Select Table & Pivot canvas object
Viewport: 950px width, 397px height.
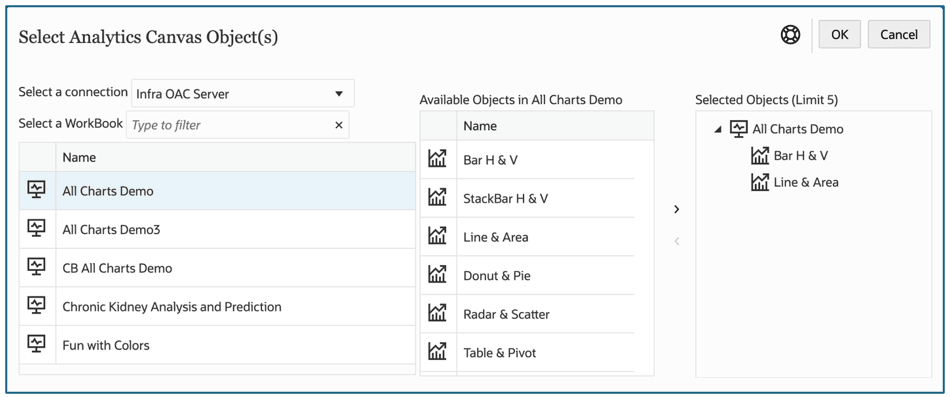(527, 353)
